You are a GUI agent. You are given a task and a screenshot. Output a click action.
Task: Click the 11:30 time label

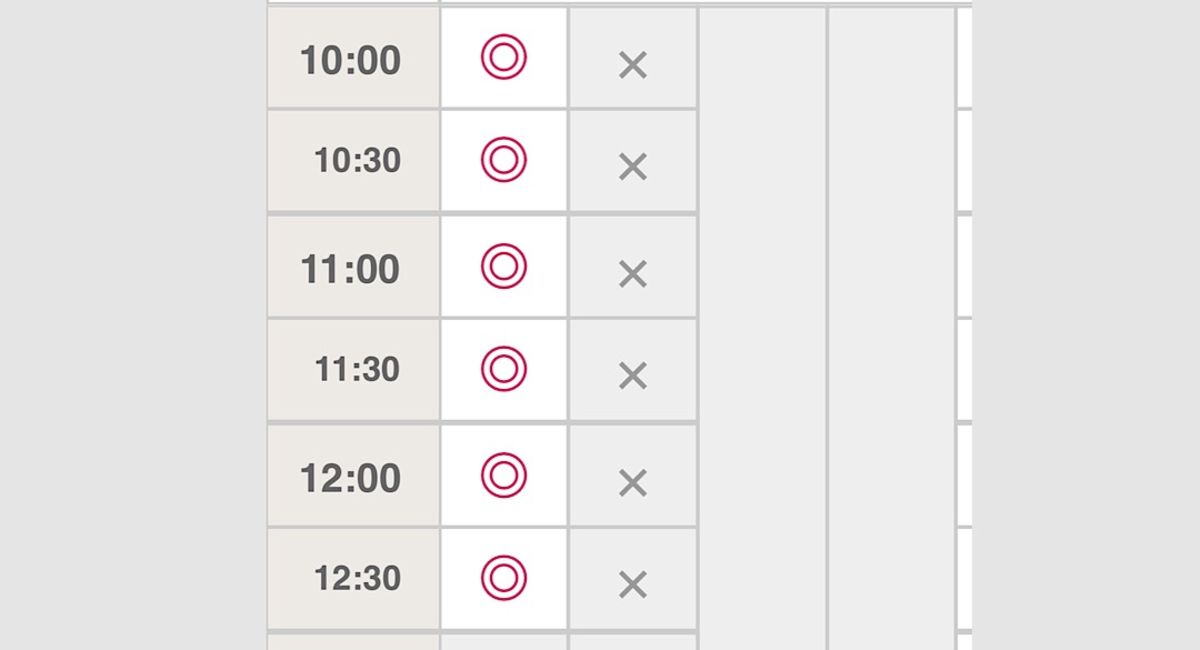click(357, 369)
